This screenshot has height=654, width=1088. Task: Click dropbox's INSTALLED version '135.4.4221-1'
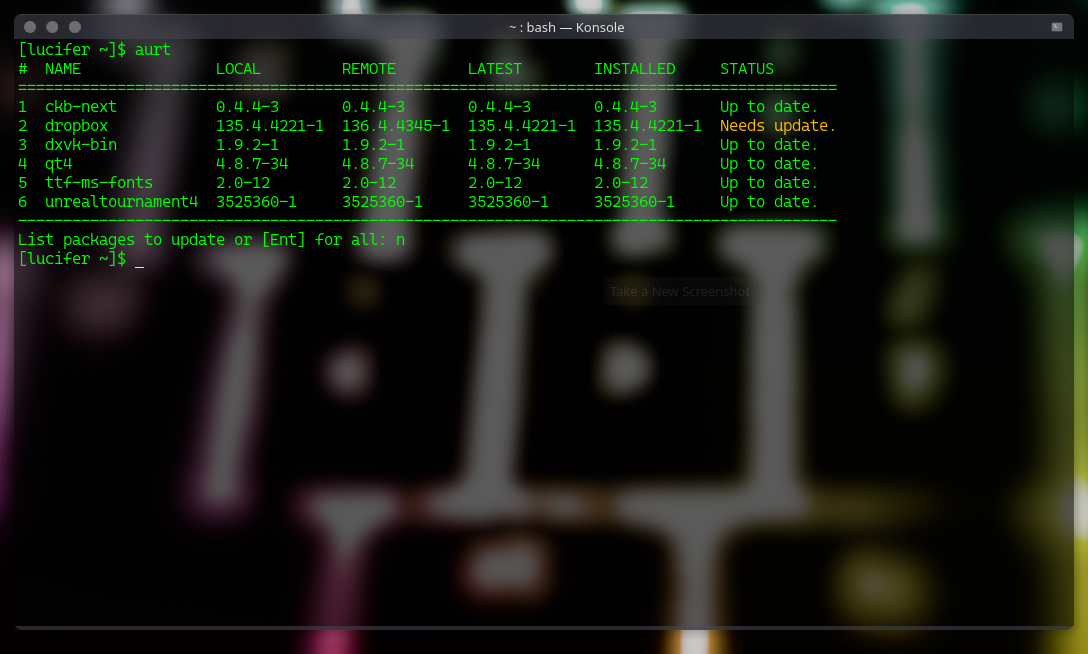(647, 126)
